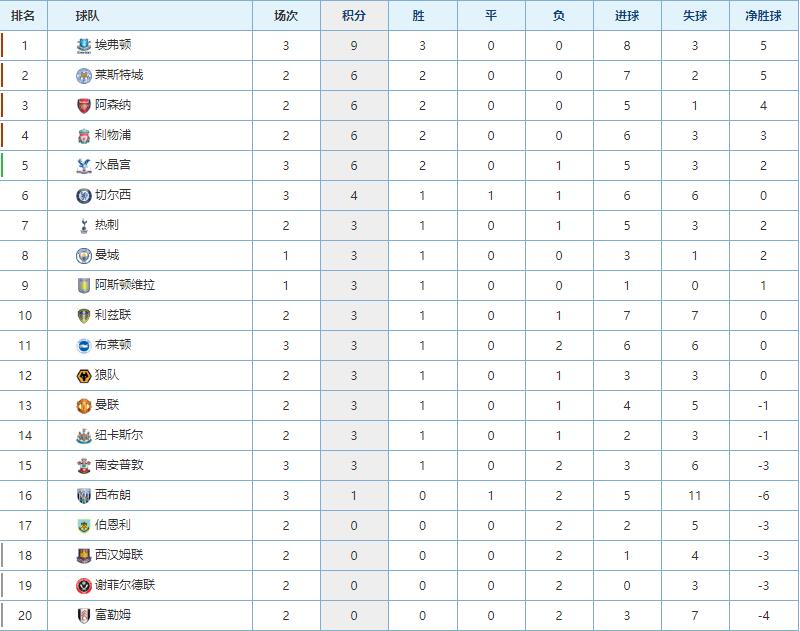Click the Chelsea club crest icon
800x631 pixels.
tap(84, 195)
